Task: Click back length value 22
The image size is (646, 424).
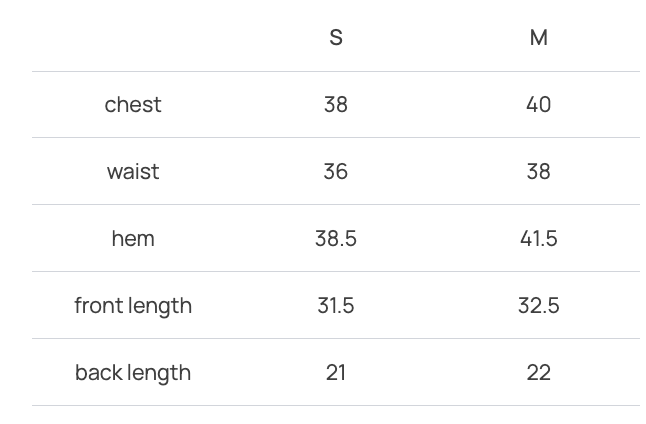Action: coord(538,373)
